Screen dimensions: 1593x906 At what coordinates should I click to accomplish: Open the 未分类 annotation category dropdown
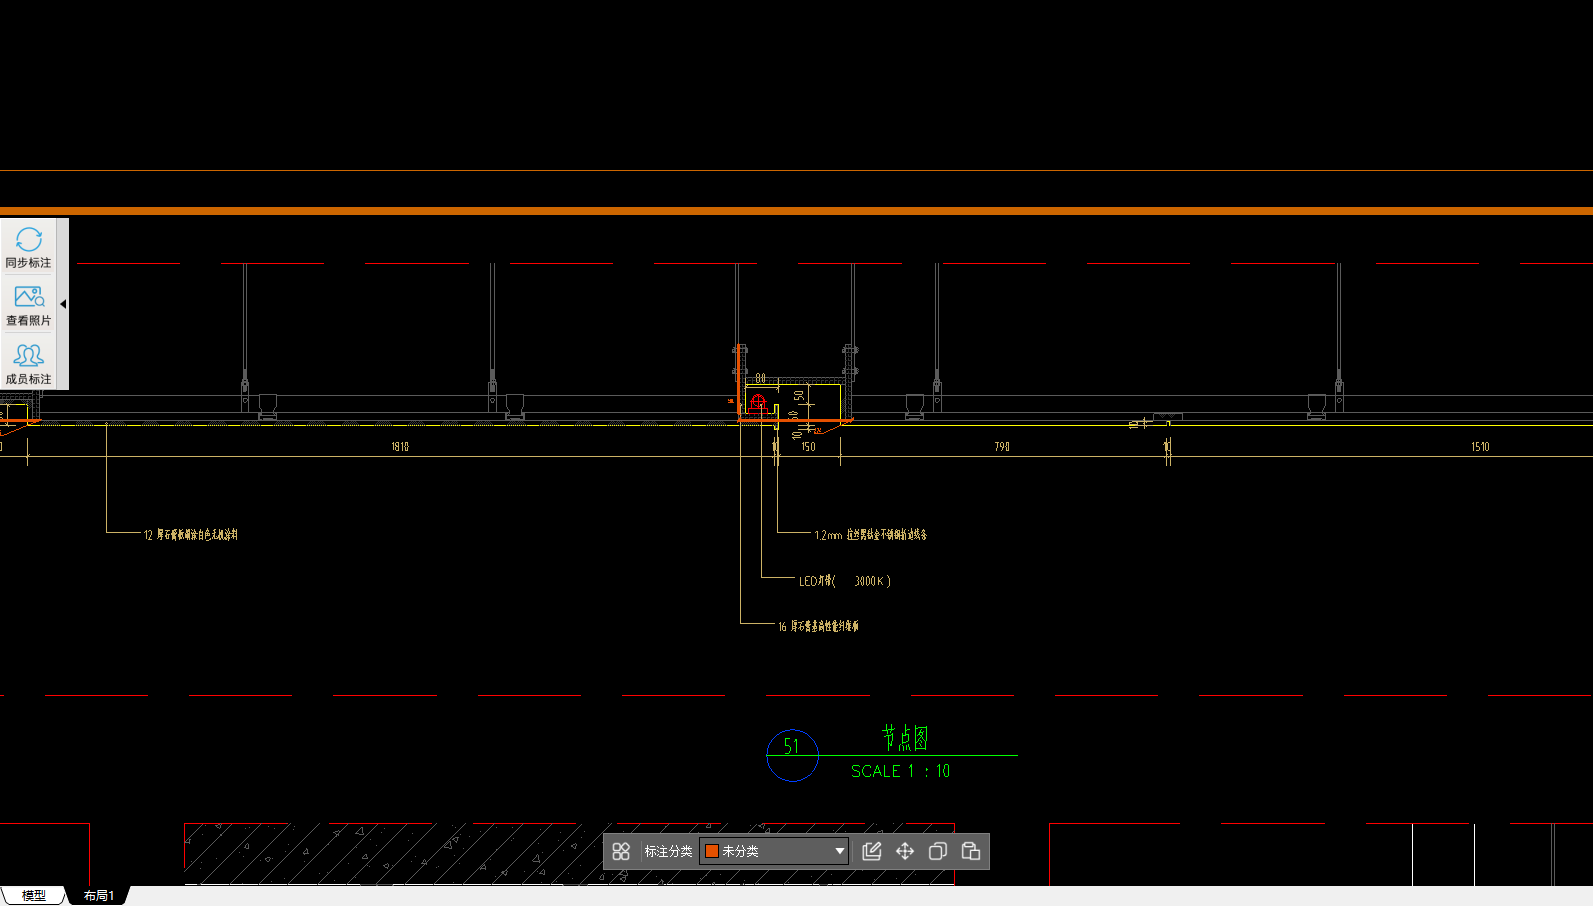tap(774, 851)
